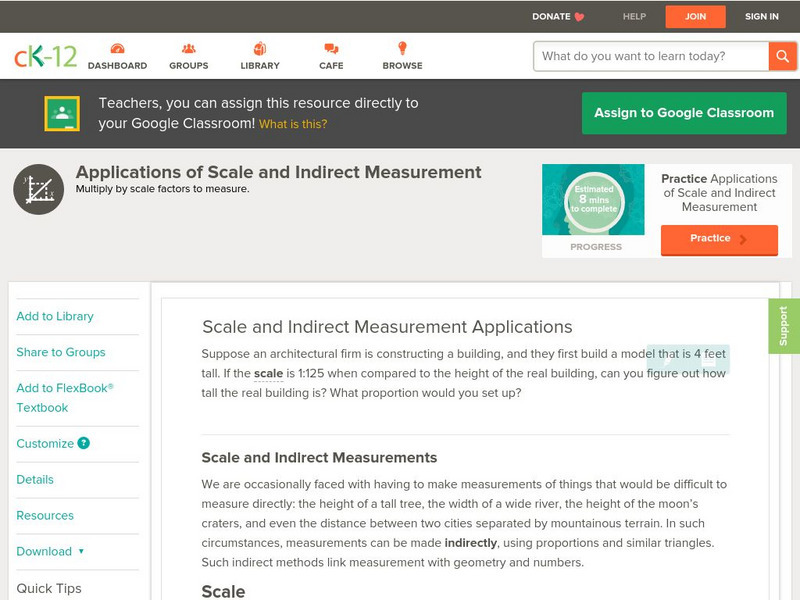Click the Customize help question mark icon

84,443
